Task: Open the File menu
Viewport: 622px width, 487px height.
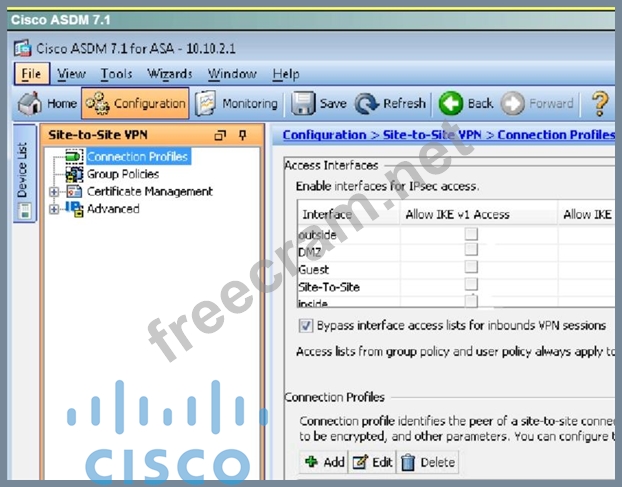Action: click(x=31, y=74)
